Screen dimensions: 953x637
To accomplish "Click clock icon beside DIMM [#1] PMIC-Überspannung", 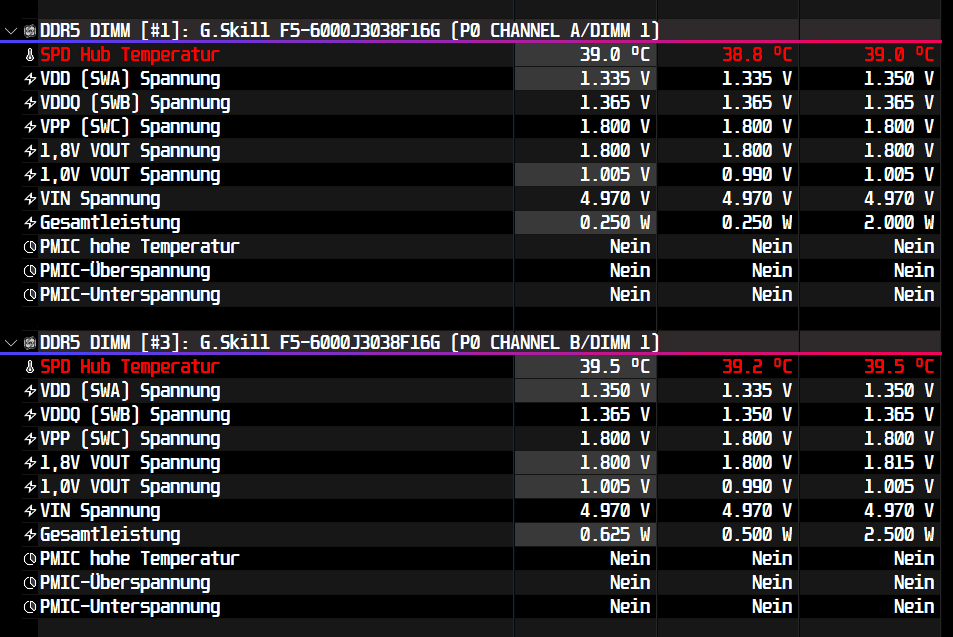I will tap(30, 270).
